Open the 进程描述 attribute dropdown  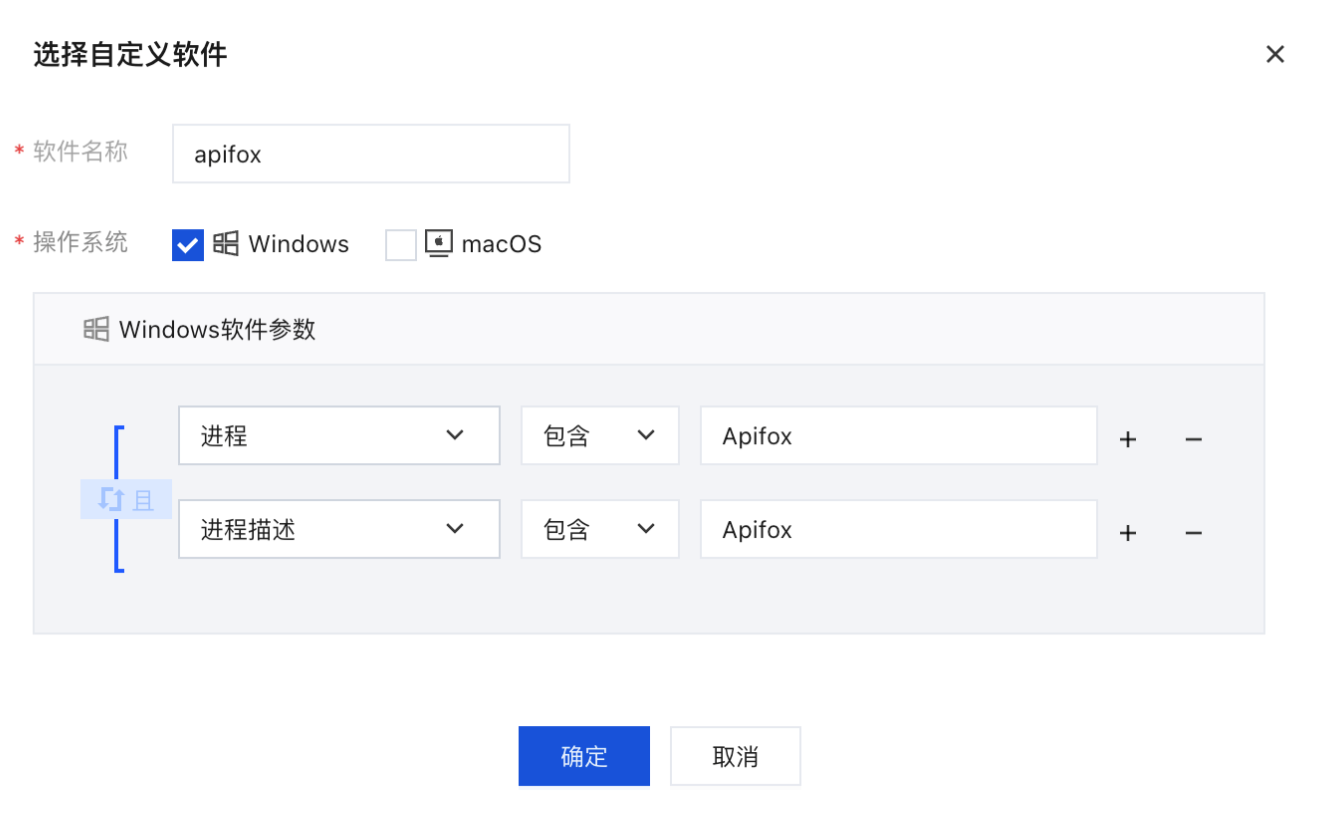[338, 530]
